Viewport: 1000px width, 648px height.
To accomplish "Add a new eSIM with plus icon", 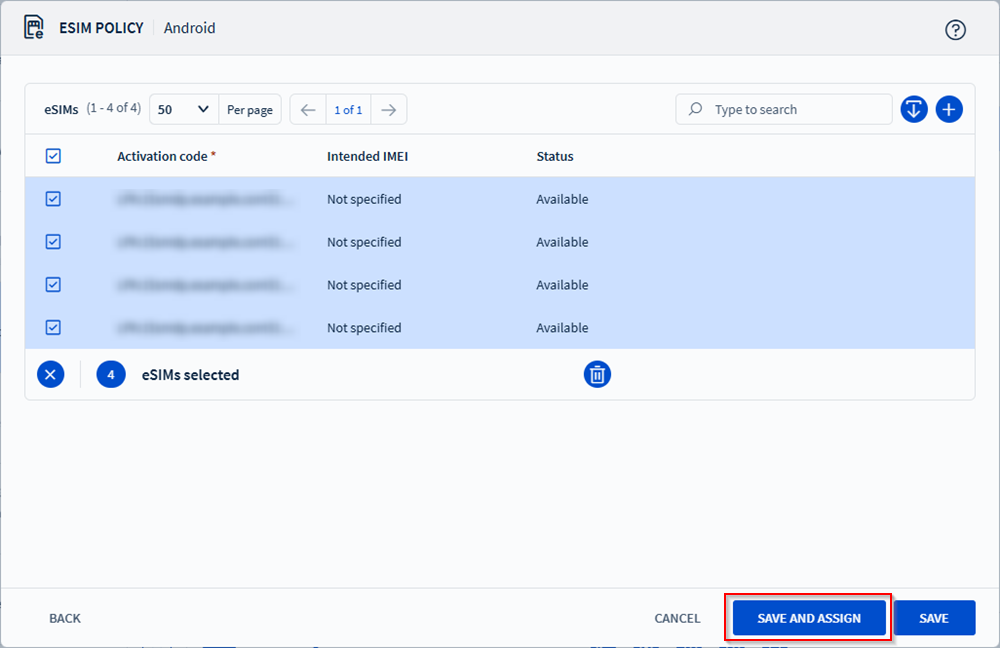I will 949,110.
